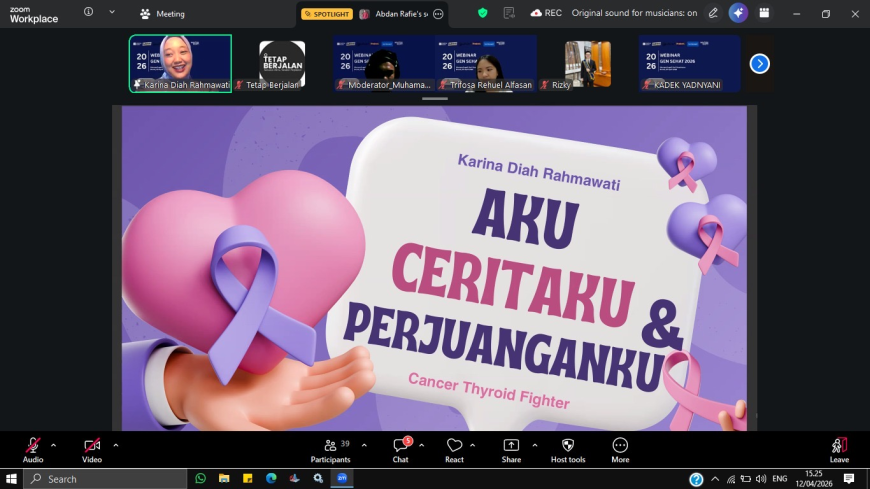Select Karina Diah Rahmawati video thumbnail
Viewport: 870px width, 489px height.
pyautogui.click(x=180, y=63)
